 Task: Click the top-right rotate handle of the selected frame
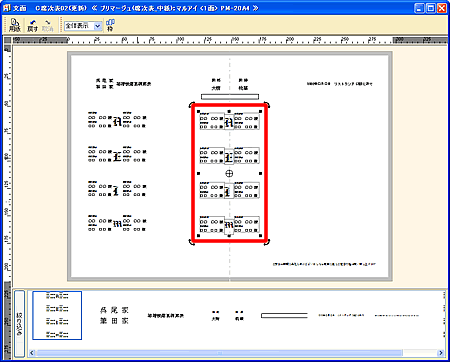(266, 106)
